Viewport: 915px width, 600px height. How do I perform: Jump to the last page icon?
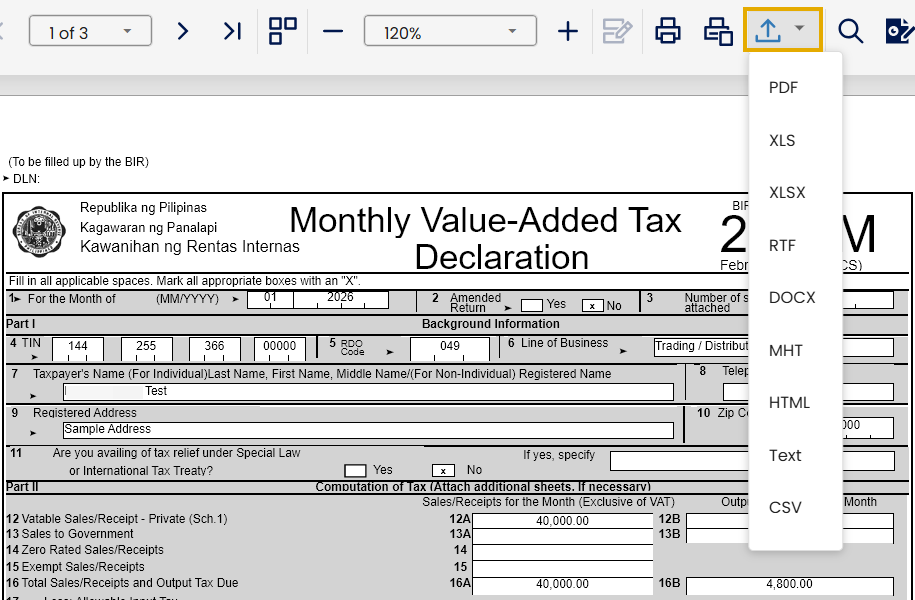[232, 31]
